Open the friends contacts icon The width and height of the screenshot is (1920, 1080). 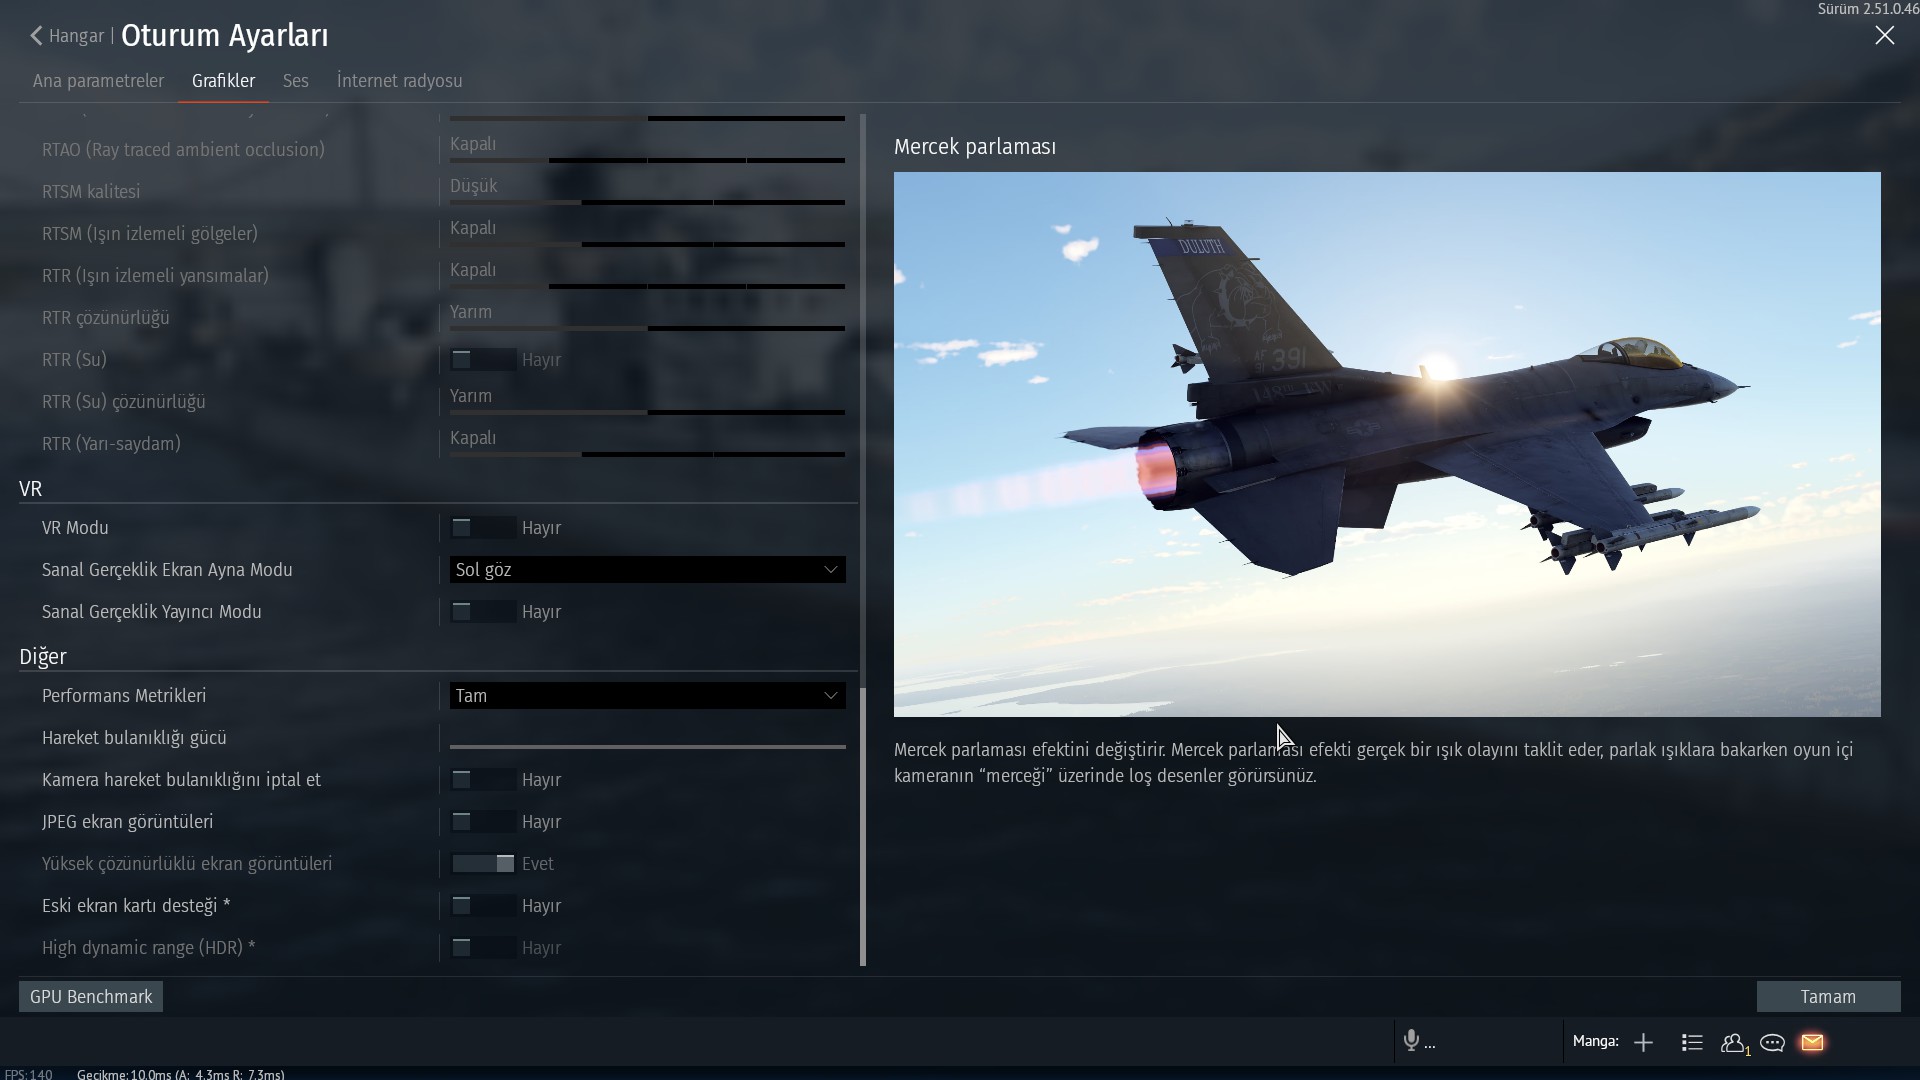(1733, 1043)
